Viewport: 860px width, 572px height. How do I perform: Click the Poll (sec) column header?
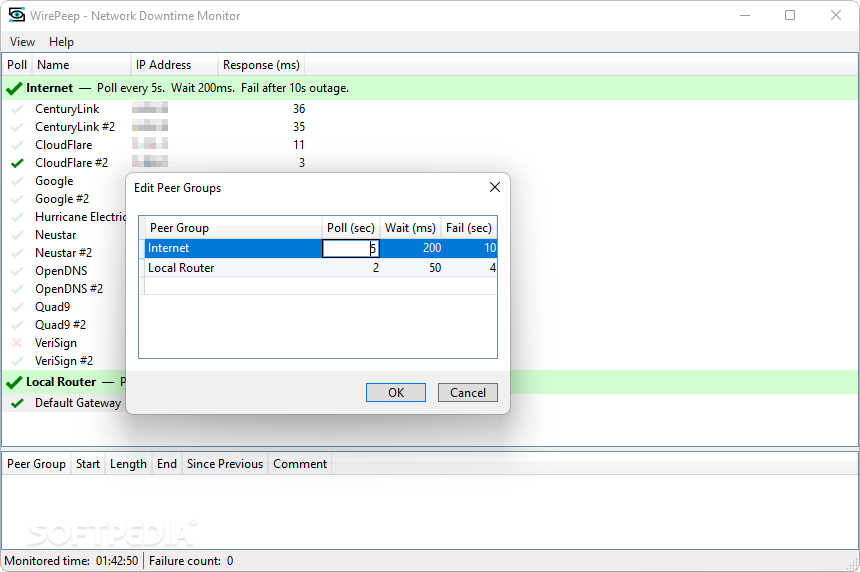point(350,228)
